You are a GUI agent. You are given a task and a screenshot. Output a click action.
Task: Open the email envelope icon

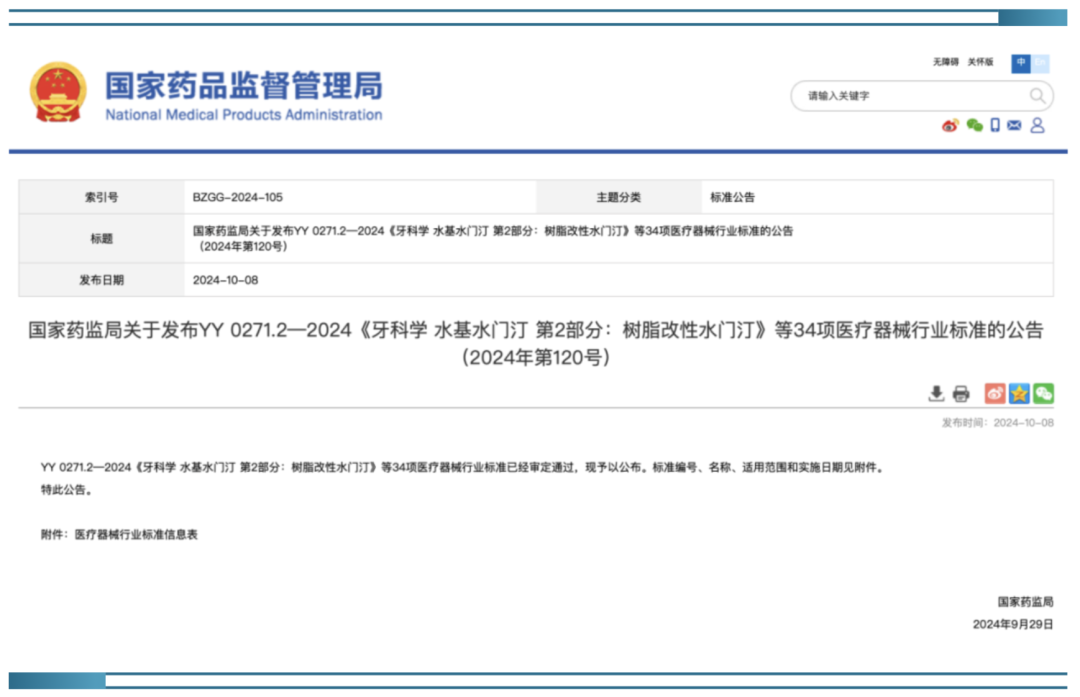point(1014,125)
